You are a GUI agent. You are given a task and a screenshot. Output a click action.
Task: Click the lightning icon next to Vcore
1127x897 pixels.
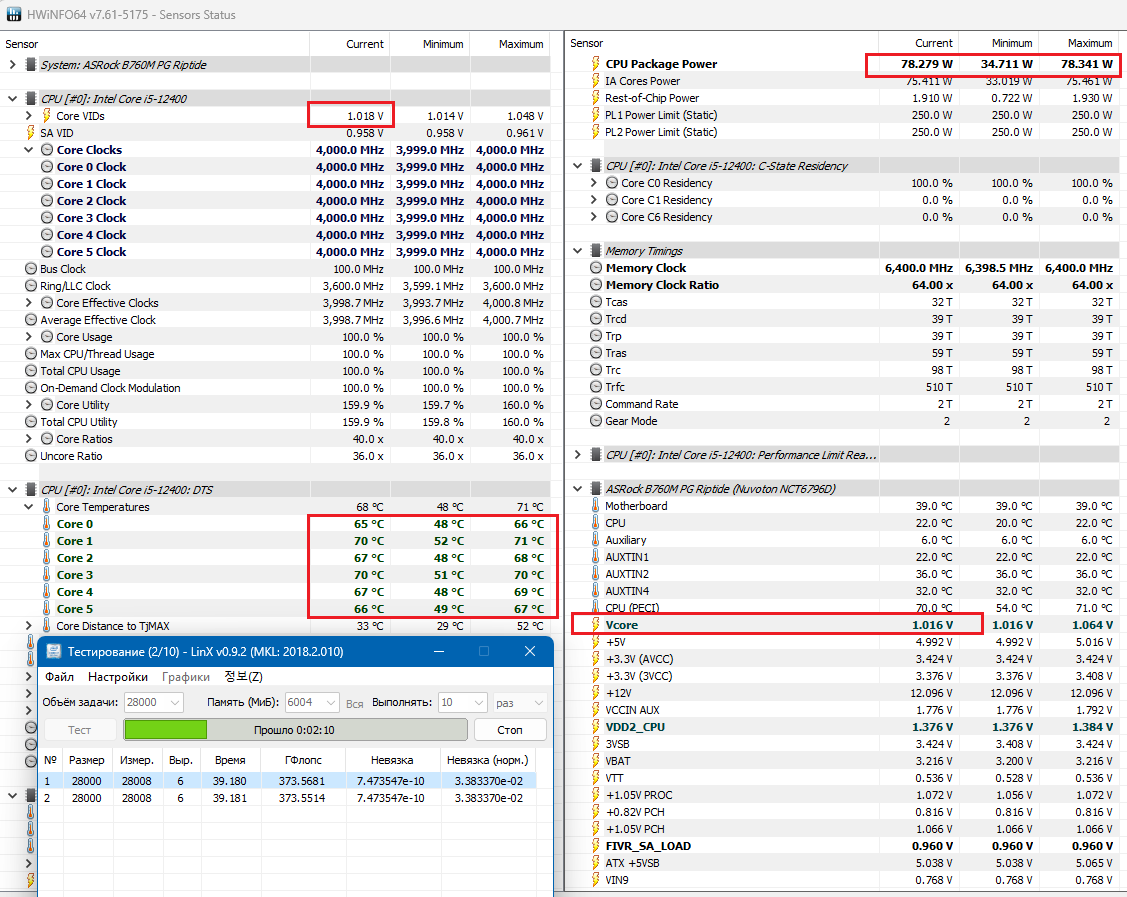[594, 625]
